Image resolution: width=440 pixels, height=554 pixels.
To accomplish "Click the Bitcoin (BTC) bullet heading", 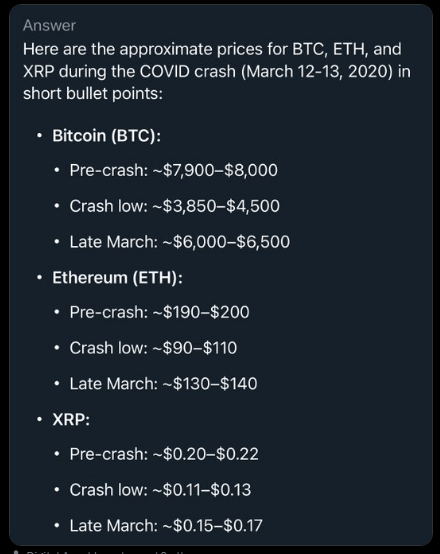I will [106, 136].
